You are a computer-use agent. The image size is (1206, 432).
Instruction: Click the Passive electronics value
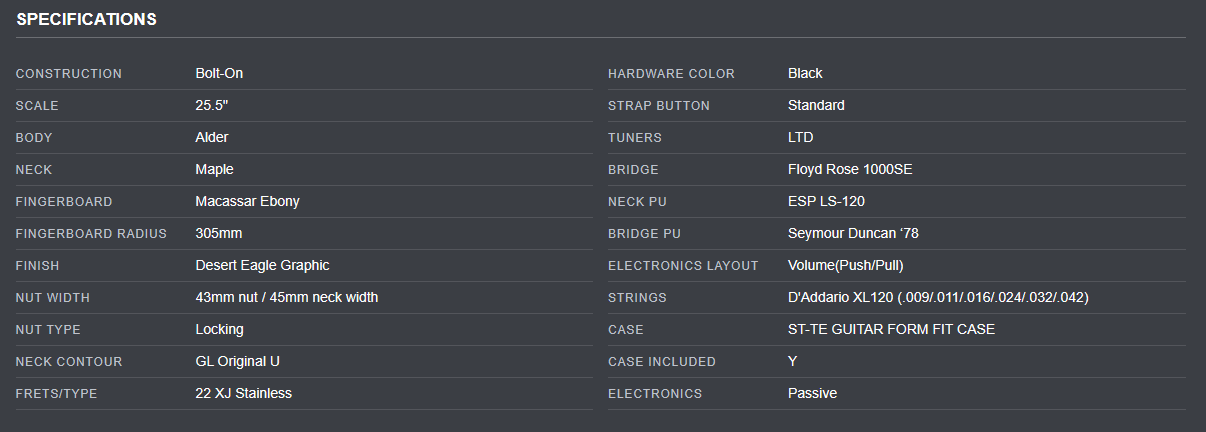pyautogui.click(x=812, y=393)
